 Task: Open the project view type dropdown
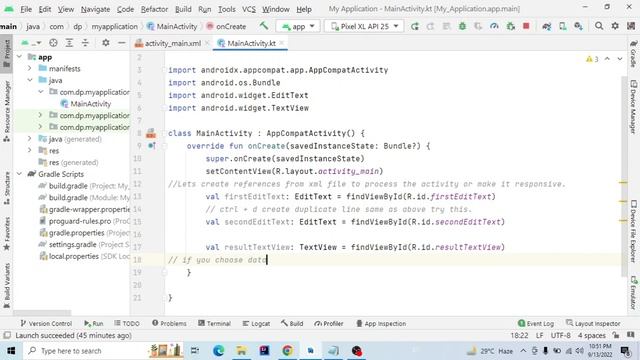point(31,43)
